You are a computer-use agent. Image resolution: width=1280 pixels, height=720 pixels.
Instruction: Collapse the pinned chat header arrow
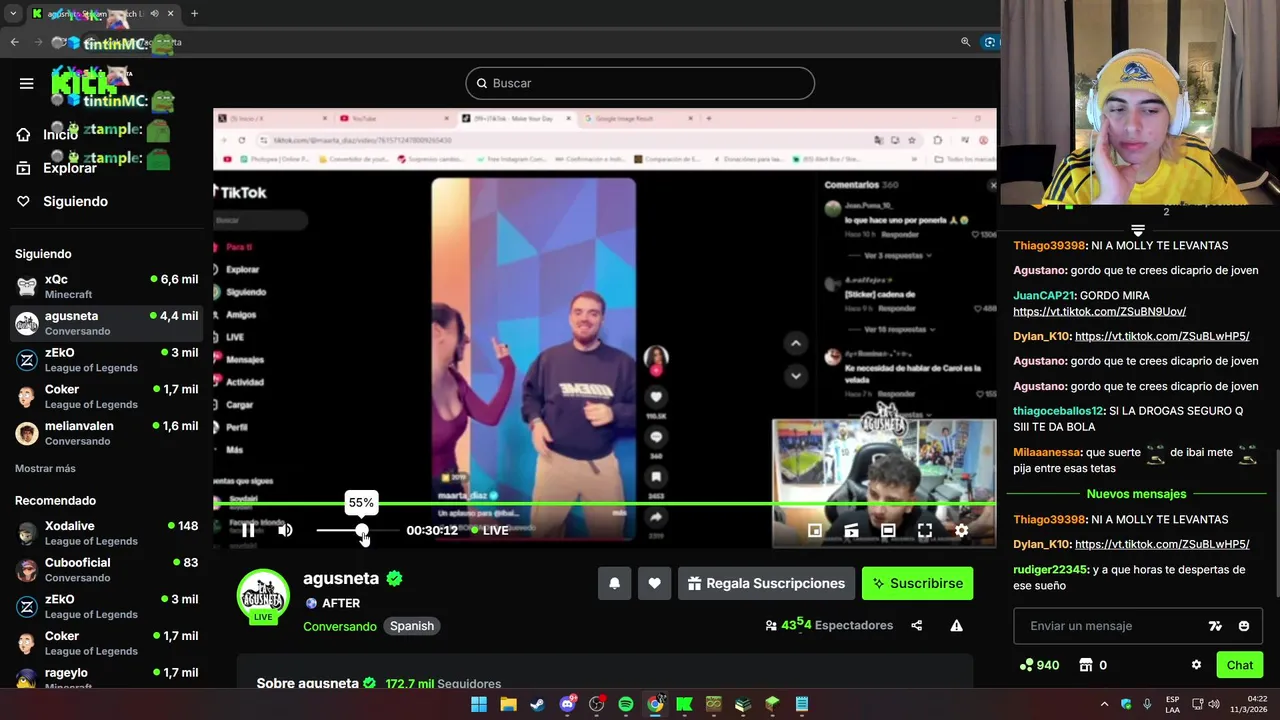pyautogui.click(x=1138, y=231)
